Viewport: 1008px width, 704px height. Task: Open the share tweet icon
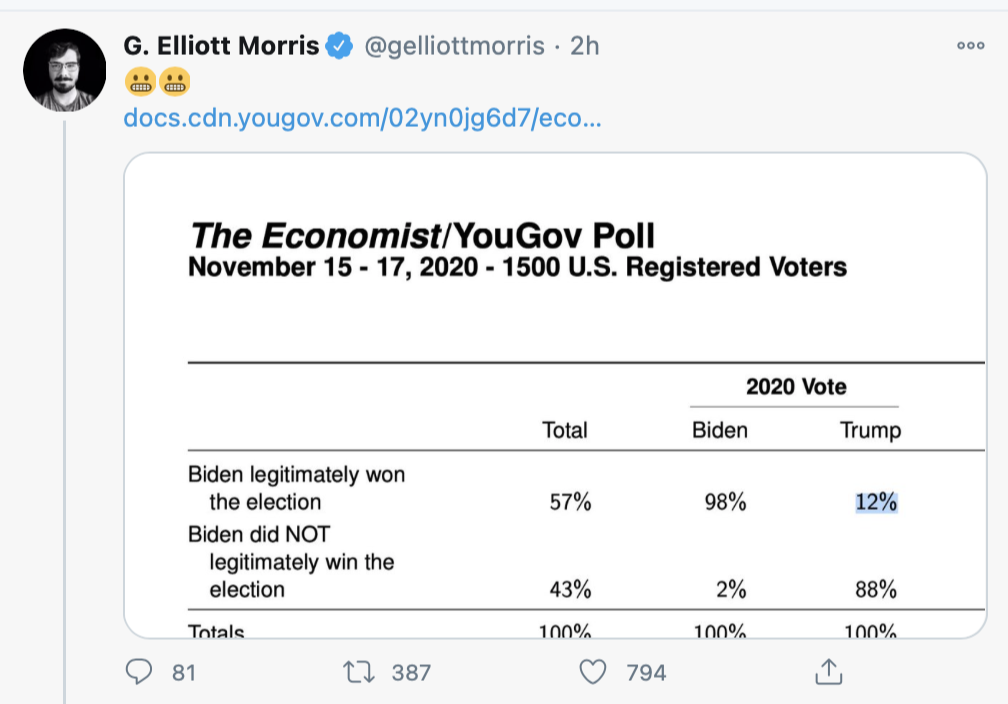coord(828,673)
